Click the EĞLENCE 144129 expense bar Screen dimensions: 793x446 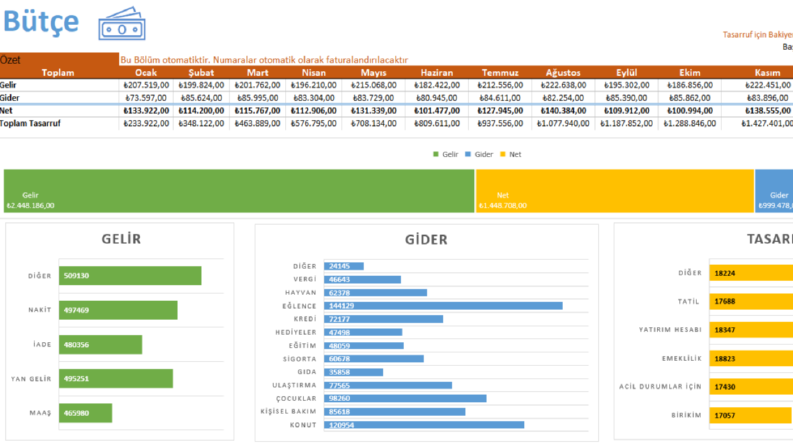coord(444,306)
